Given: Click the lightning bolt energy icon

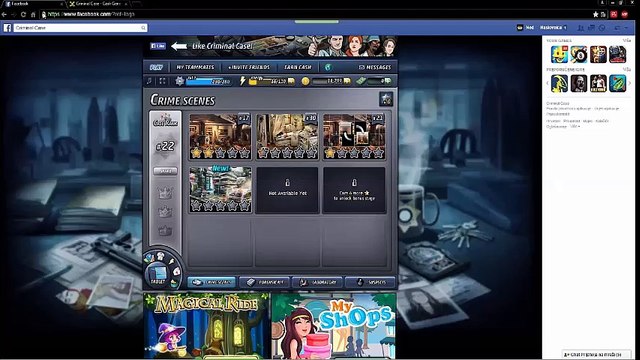Looking at the screenshot, I should (243, 80).
